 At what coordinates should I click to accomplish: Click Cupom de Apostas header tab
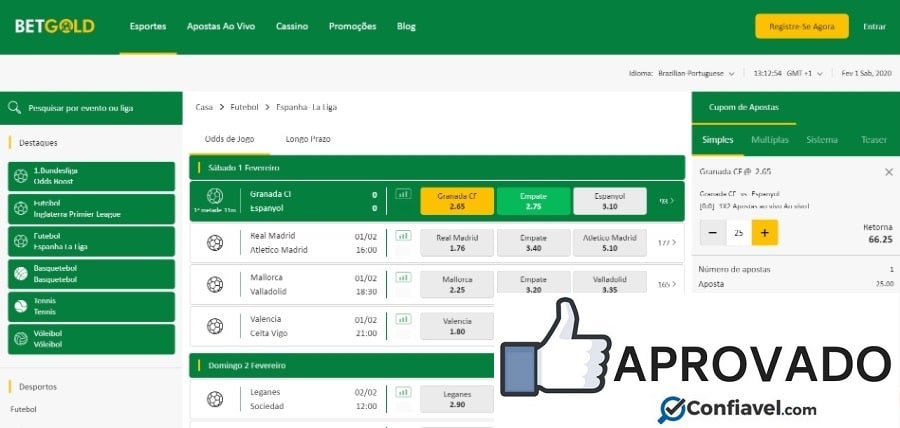pos(743,107)
